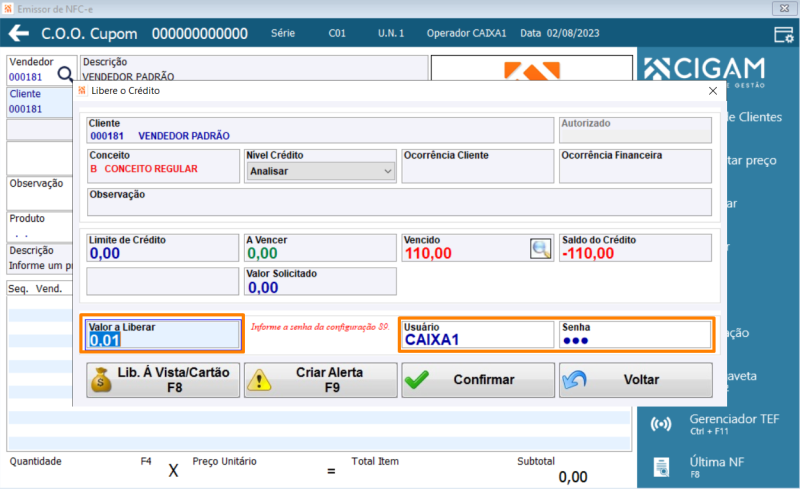Click Lib. À Vista/Cartão F8 button

pyautogui.click(x=163, y=380)
